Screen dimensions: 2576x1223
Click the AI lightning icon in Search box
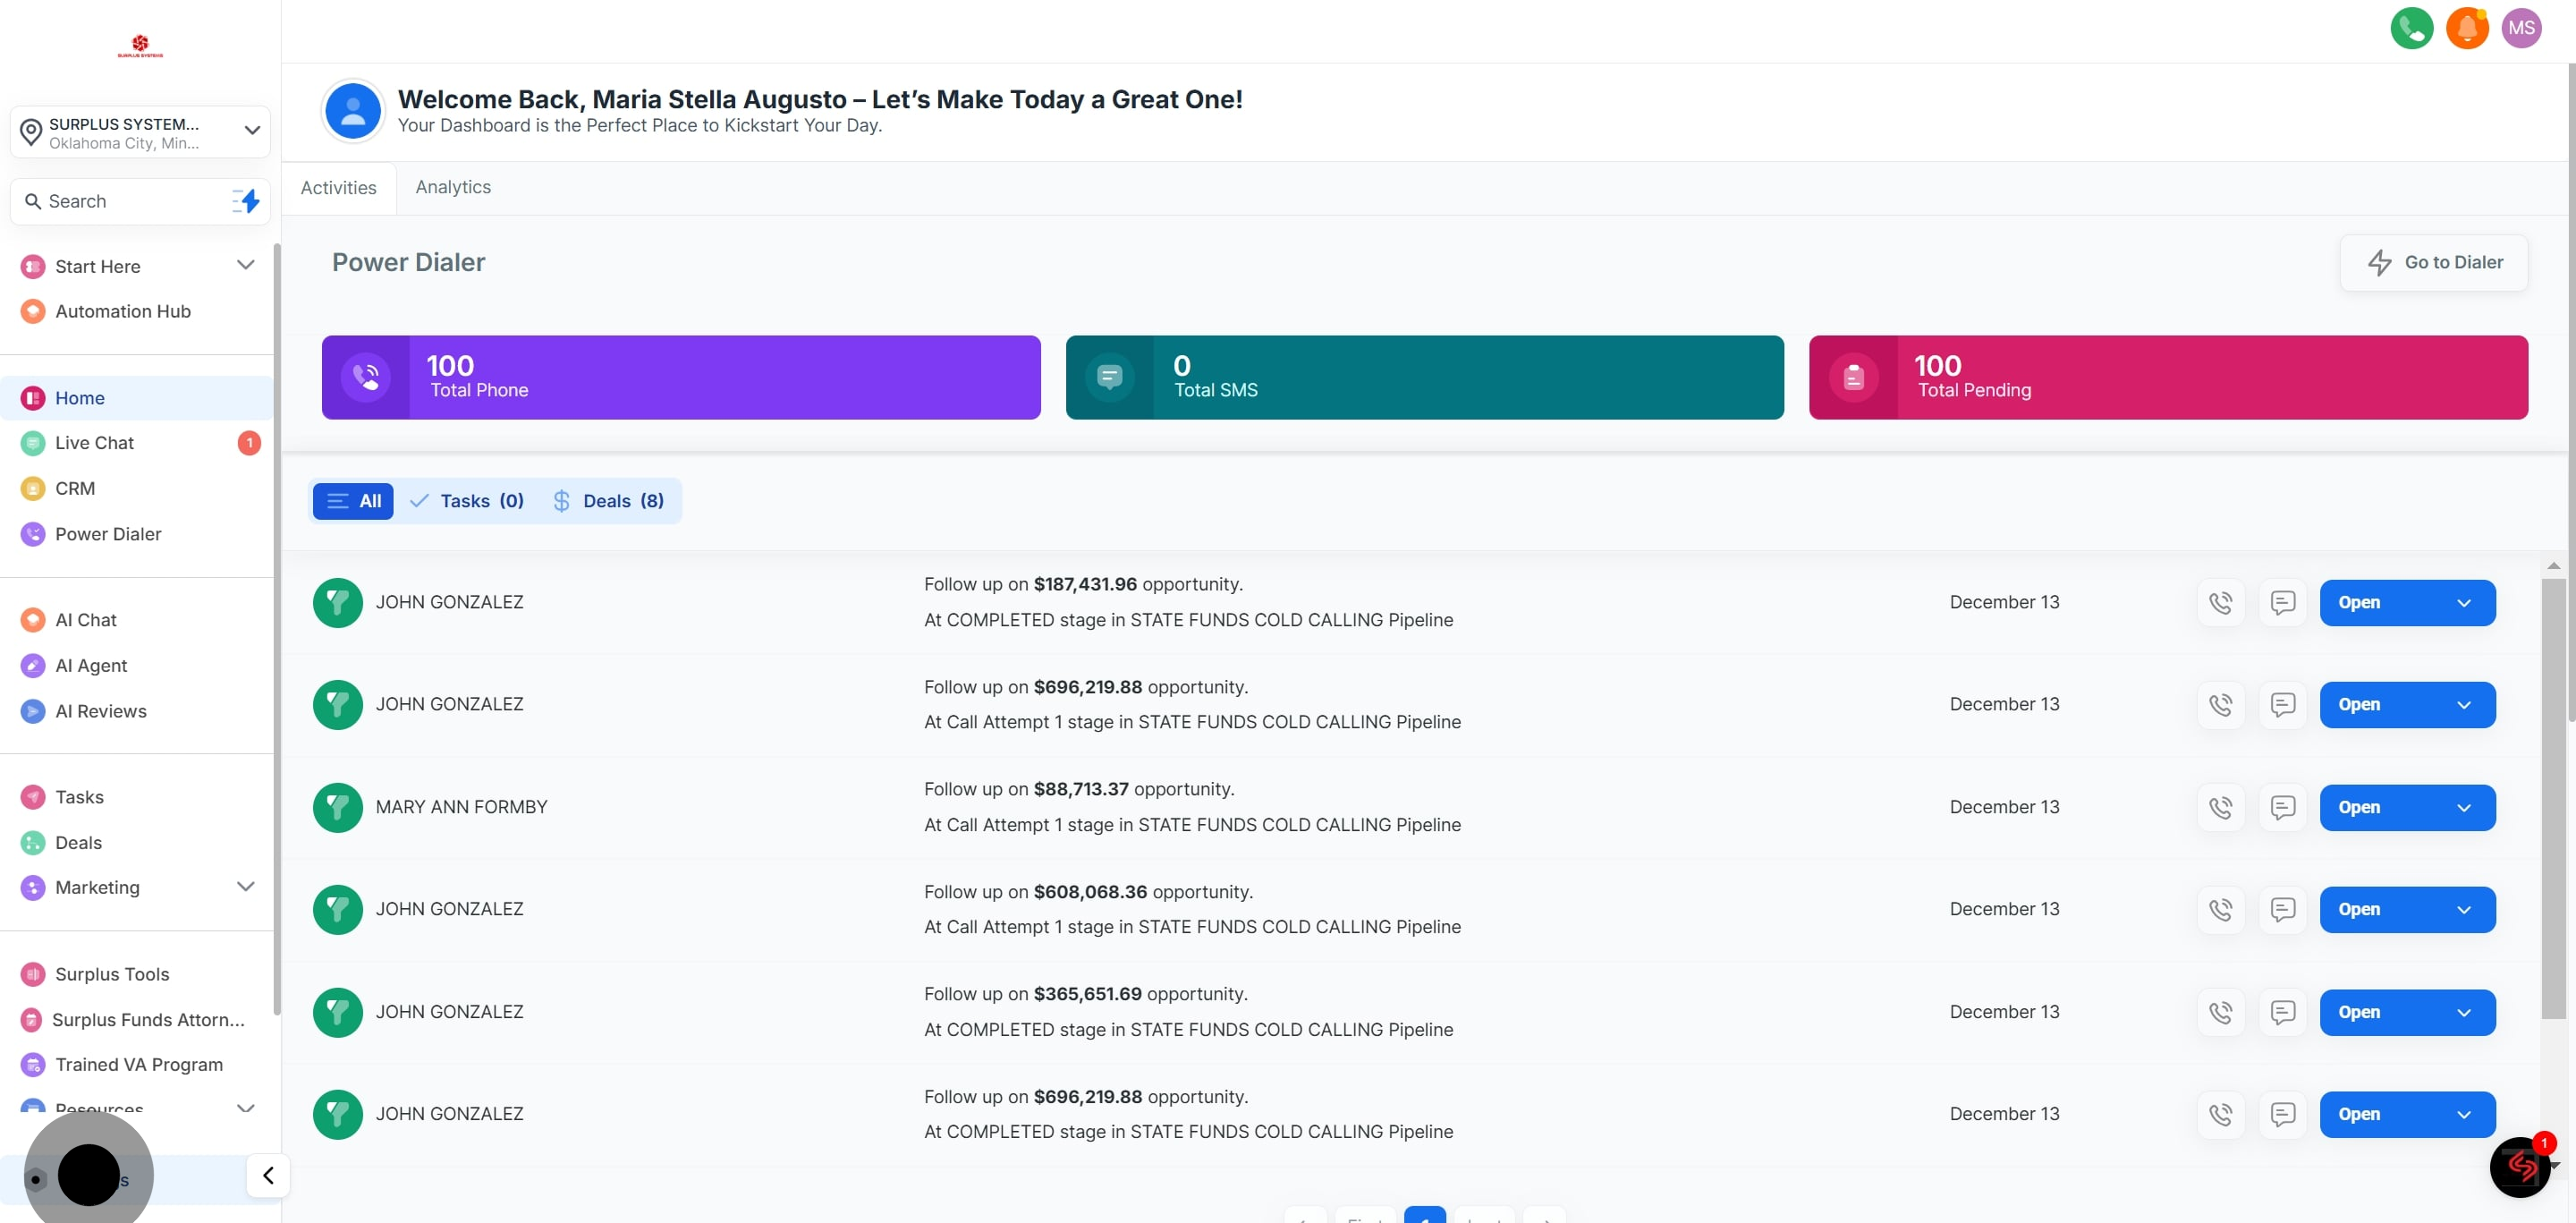(x=246, y=201)
